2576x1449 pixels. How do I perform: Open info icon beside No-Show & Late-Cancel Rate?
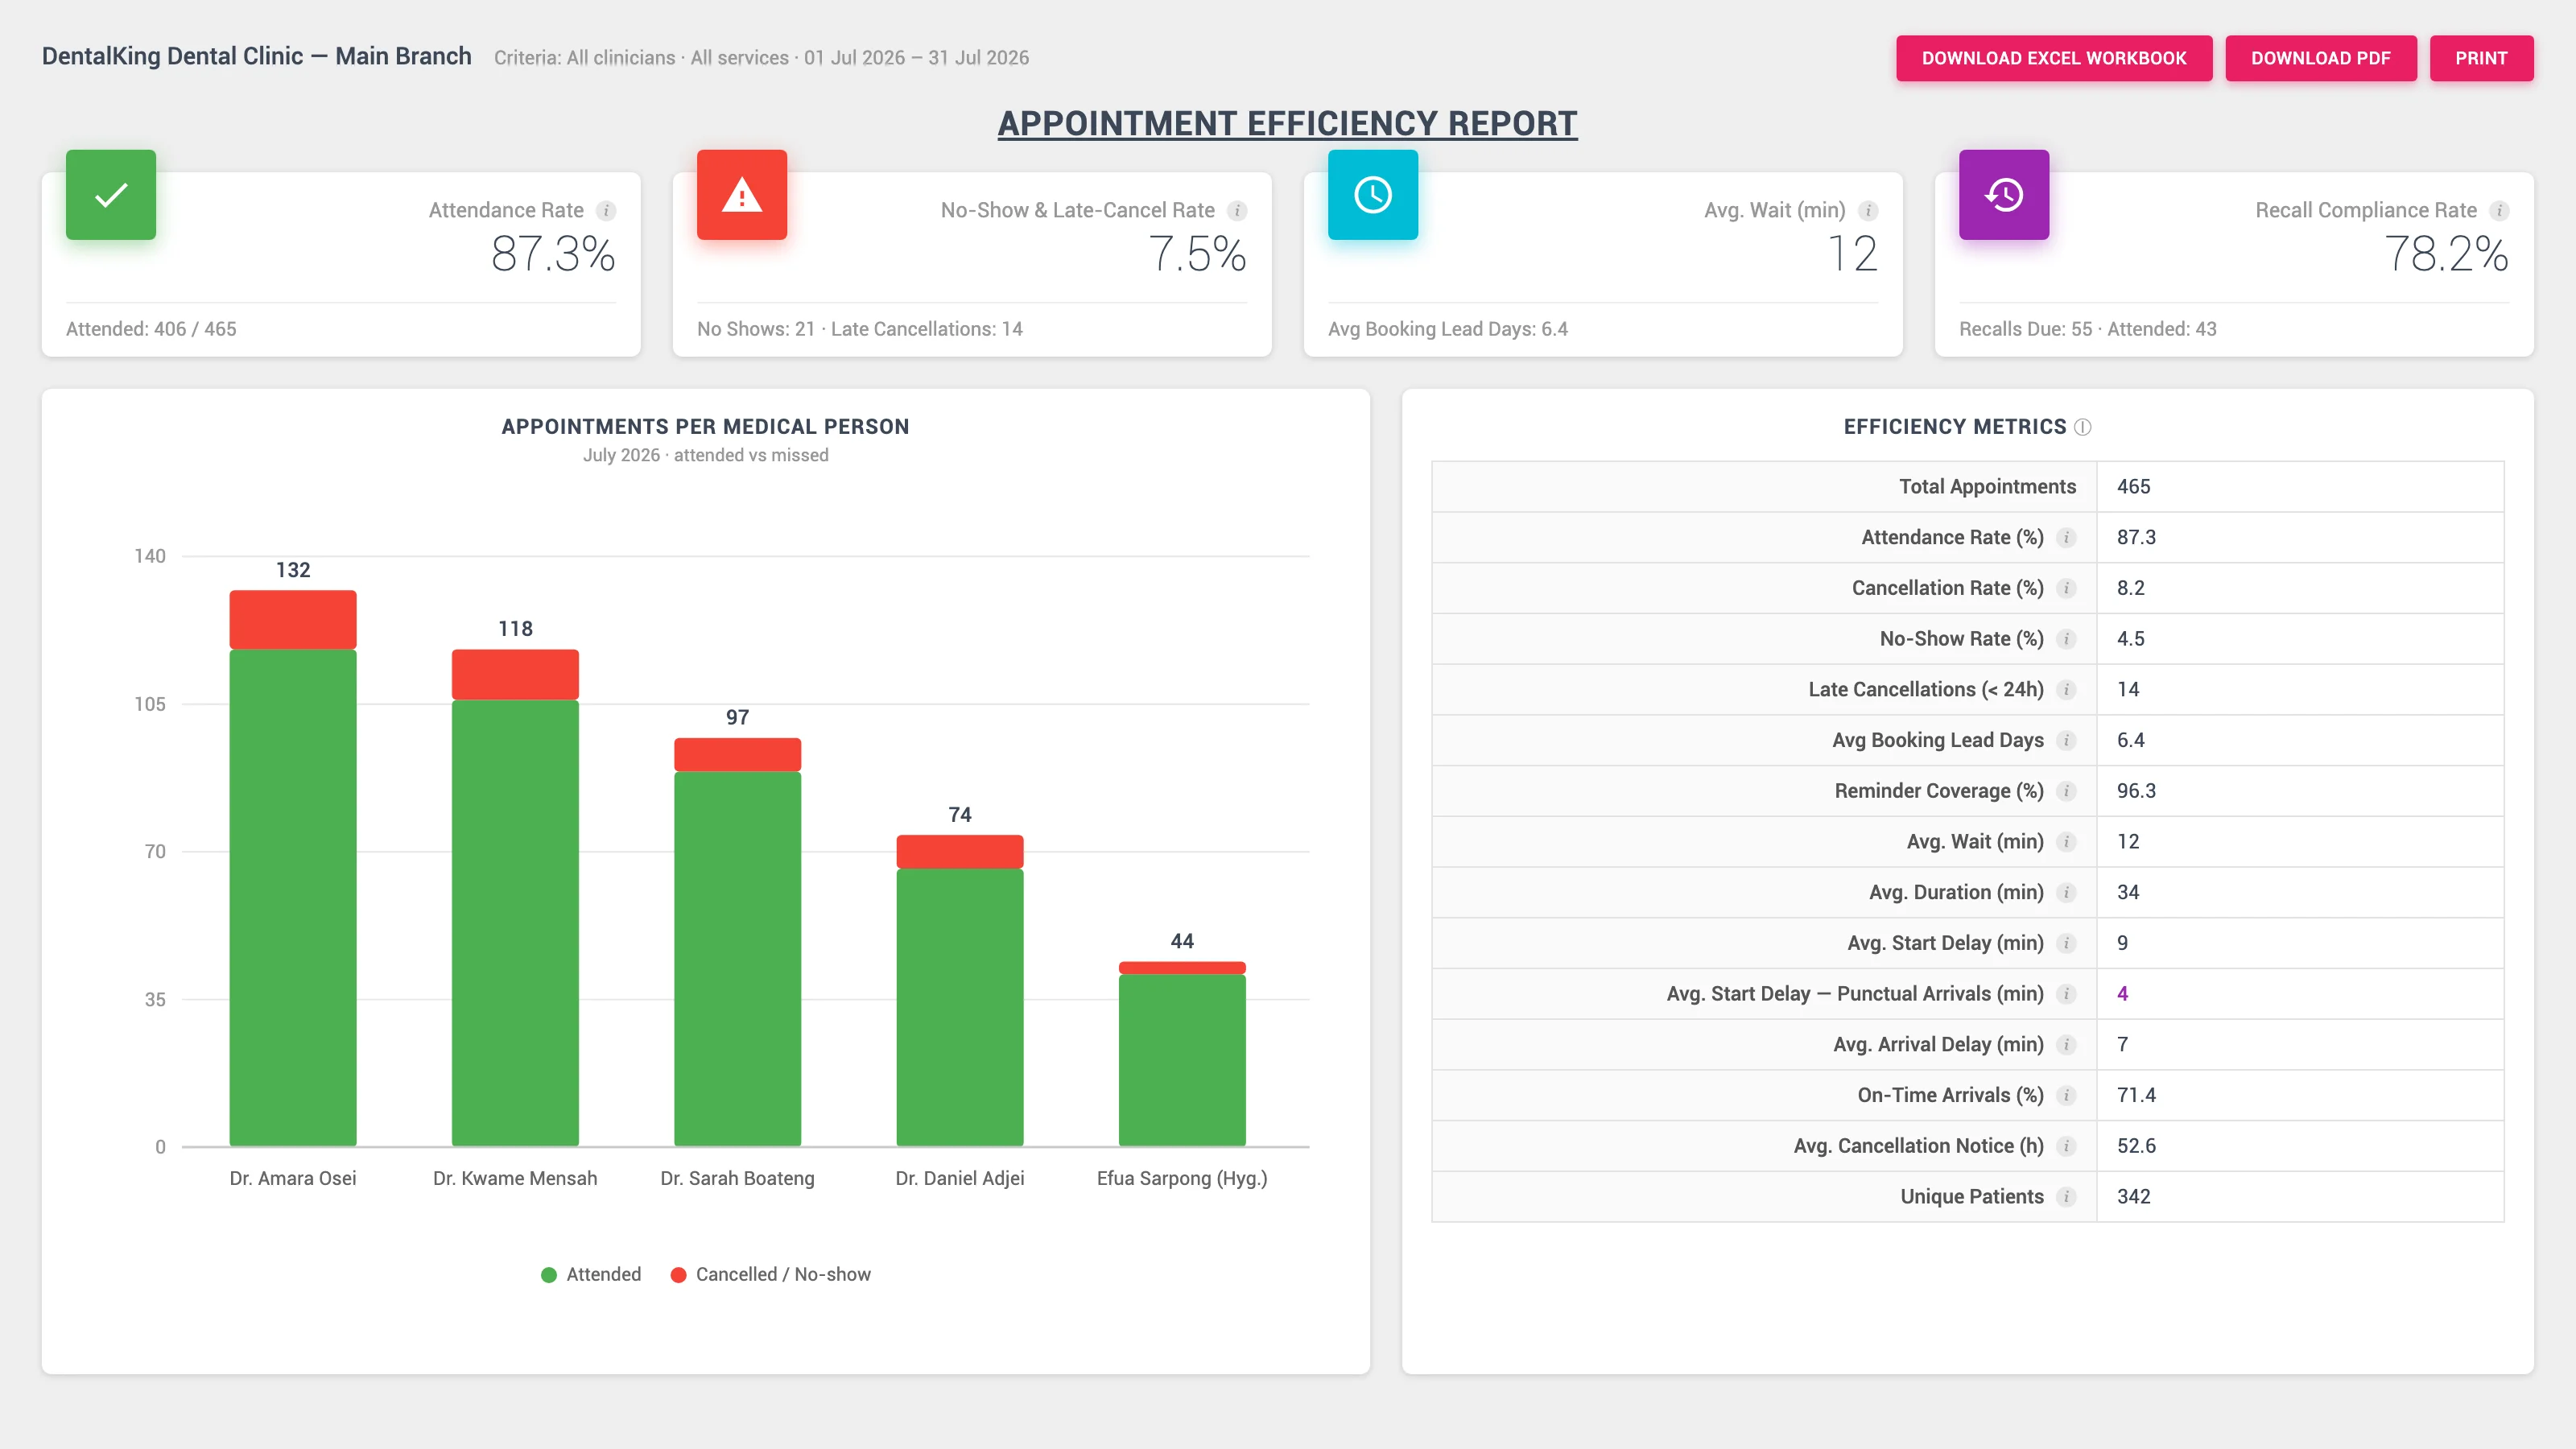coord(1237,211)
